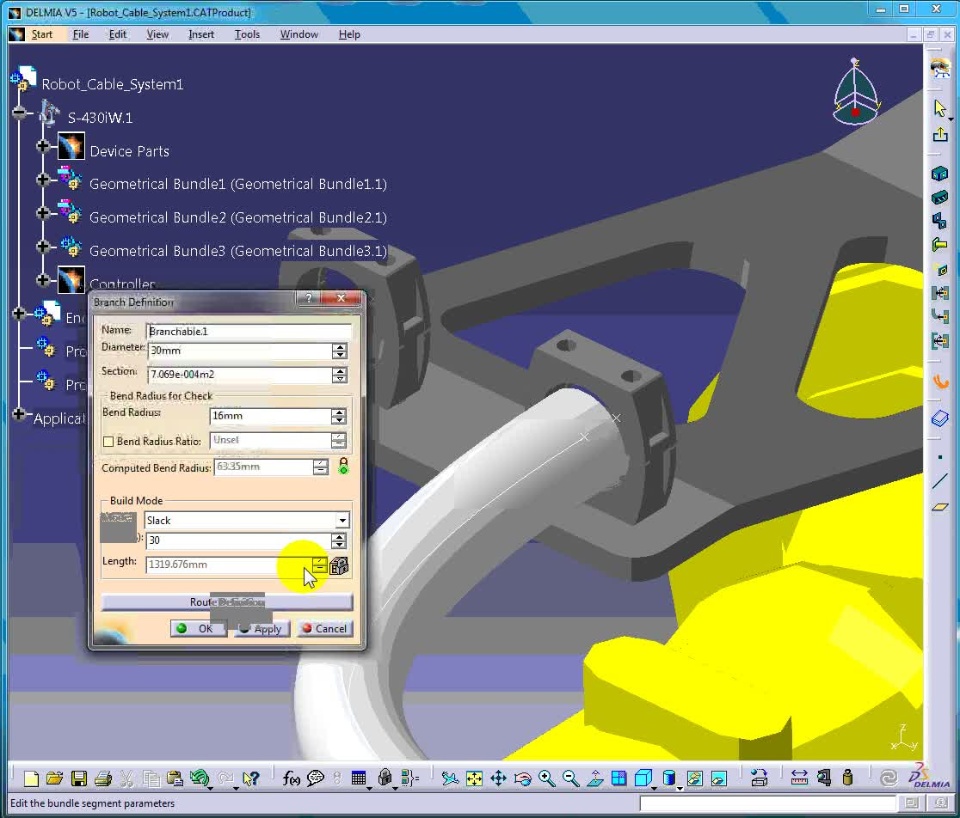Click the compass in the 3D view
This screenshot has width=960, height=818.
click(x=856, y=92)
